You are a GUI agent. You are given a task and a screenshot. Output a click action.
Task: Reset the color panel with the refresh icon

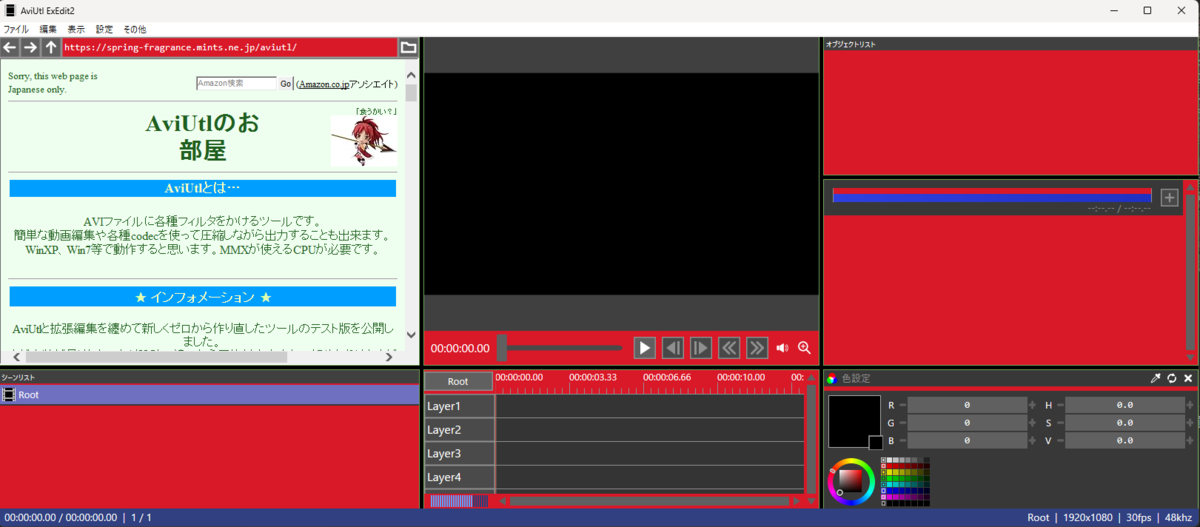(1172, 378)
